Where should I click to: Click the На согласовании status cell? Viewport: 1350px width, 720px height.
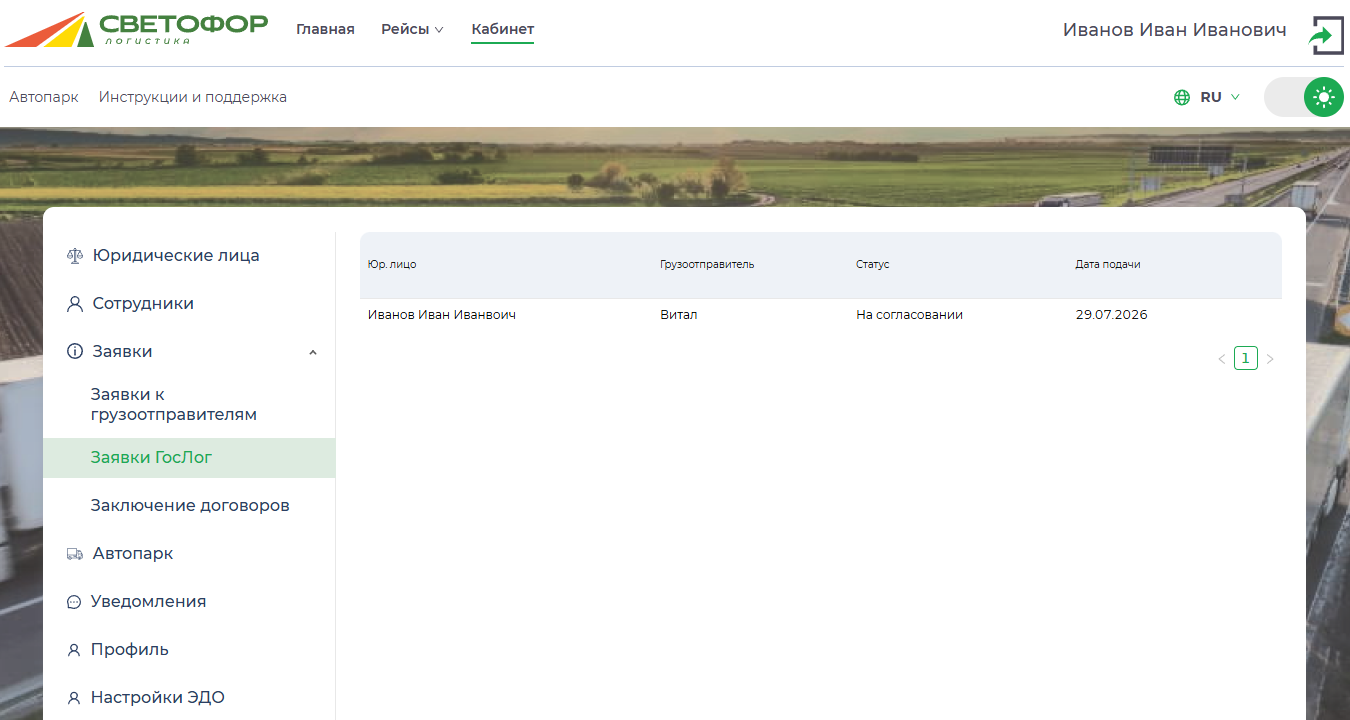coord(909,315)
